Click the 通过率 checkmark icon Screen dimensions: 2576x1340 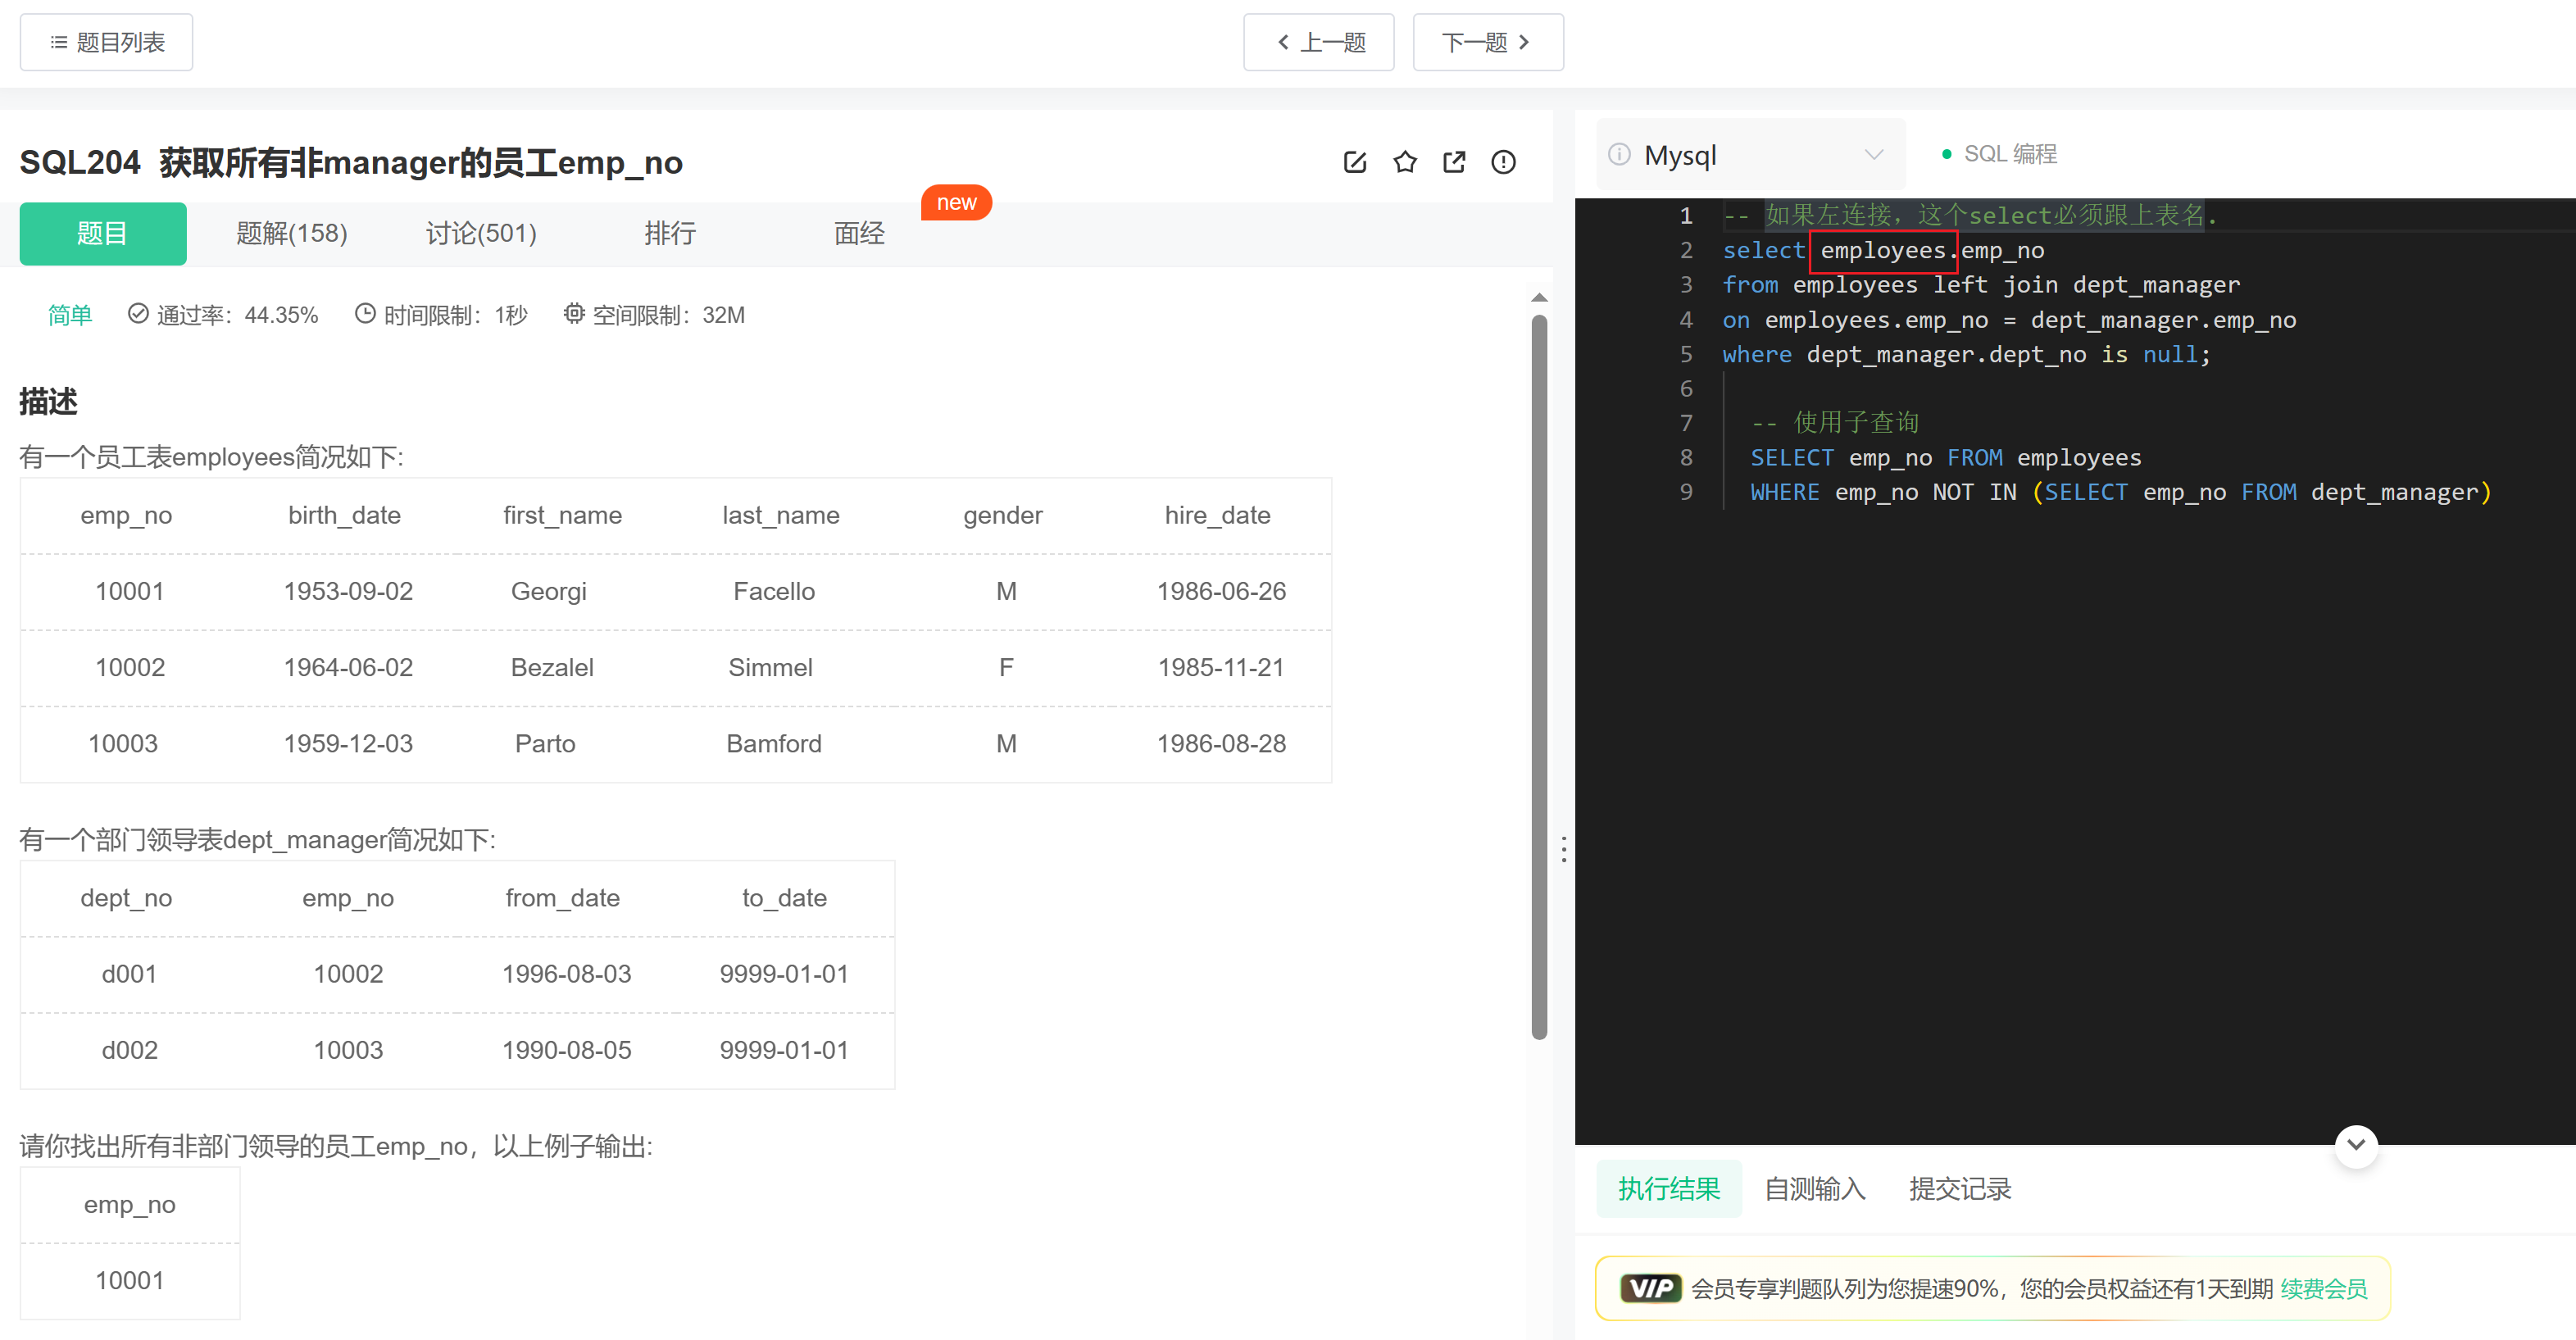(x=138, y=314)
